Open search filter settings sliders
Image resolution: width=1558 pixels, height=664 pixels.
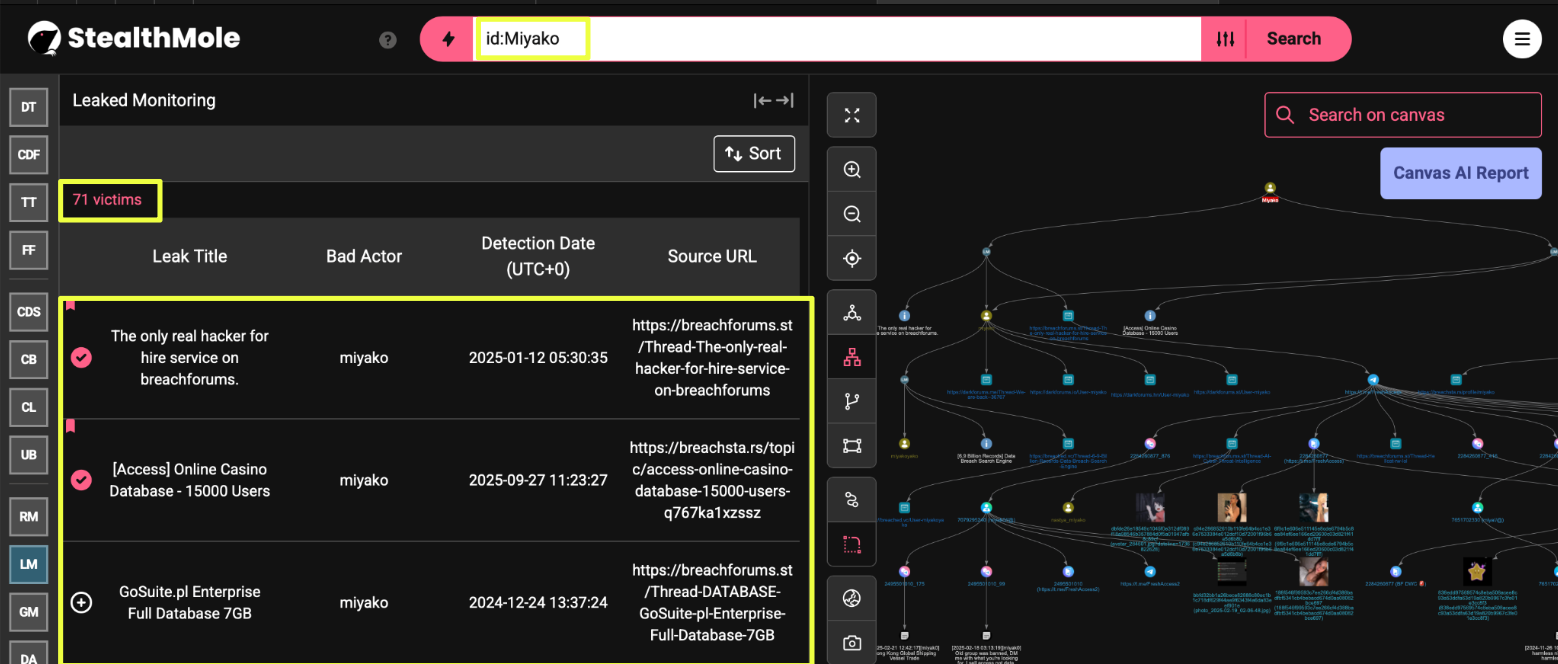coord(1226,39)
